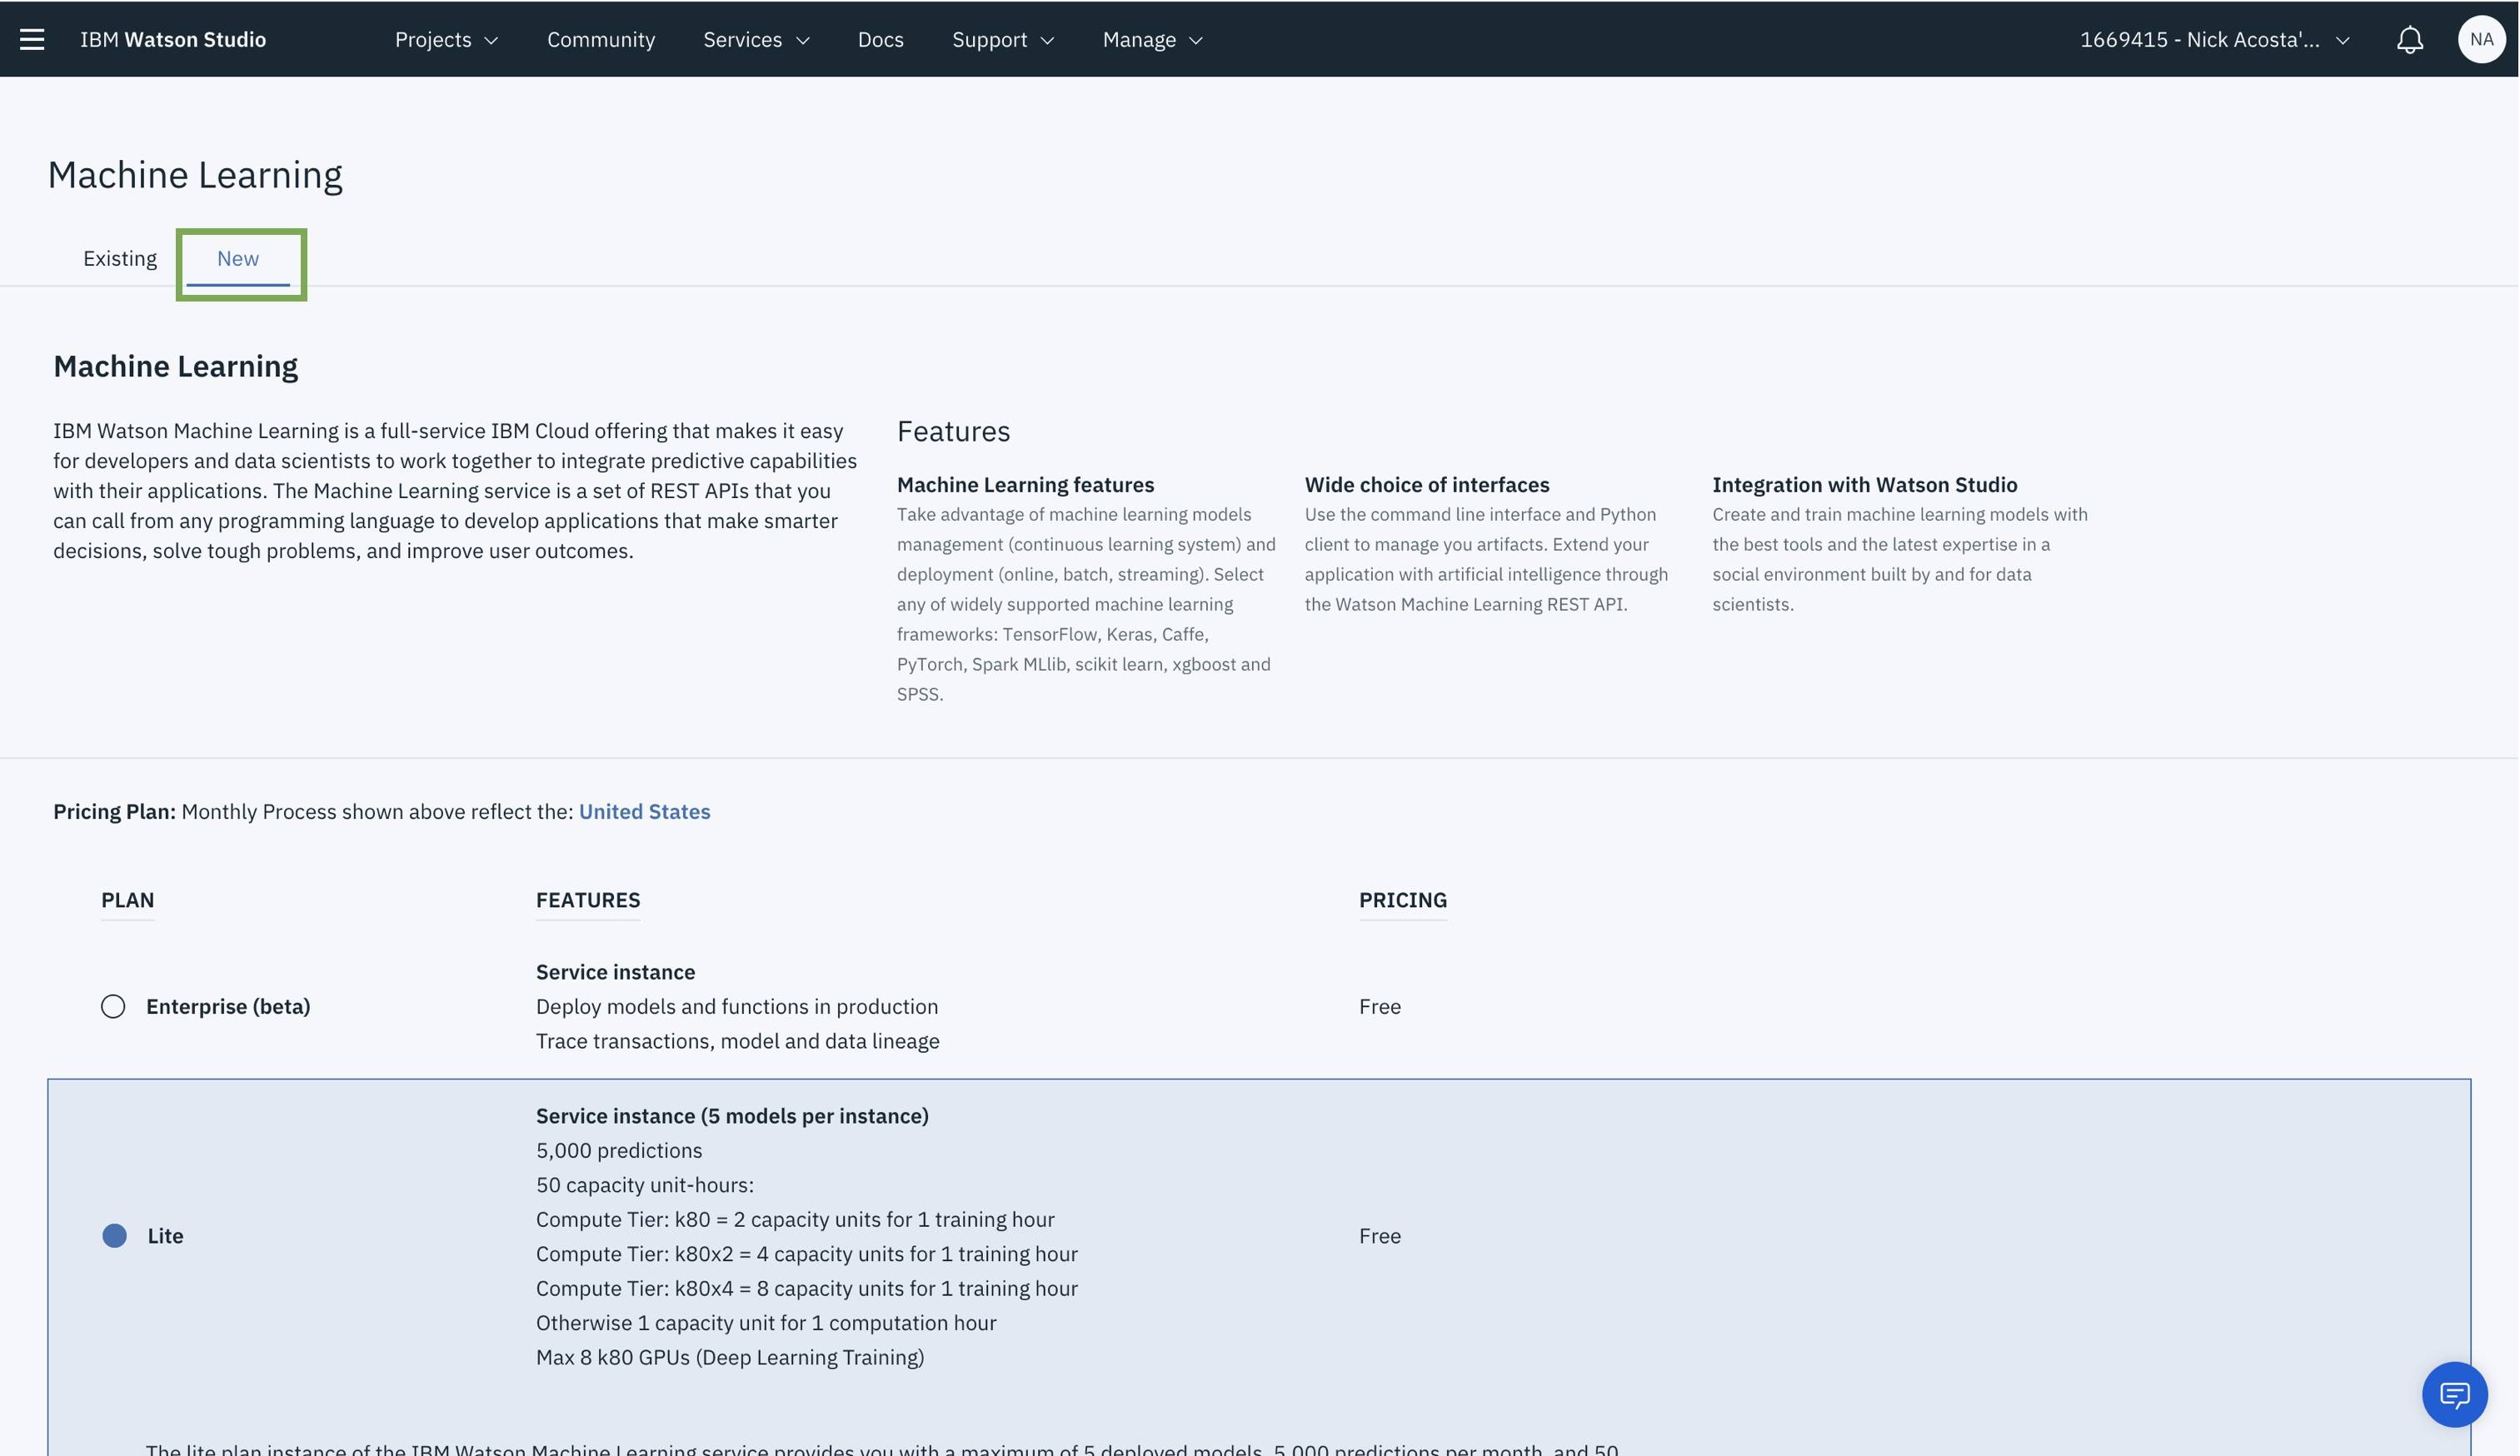Open the notifications bell
The width and height of the screenshot is (2520, 1456).
(2410, 40)
